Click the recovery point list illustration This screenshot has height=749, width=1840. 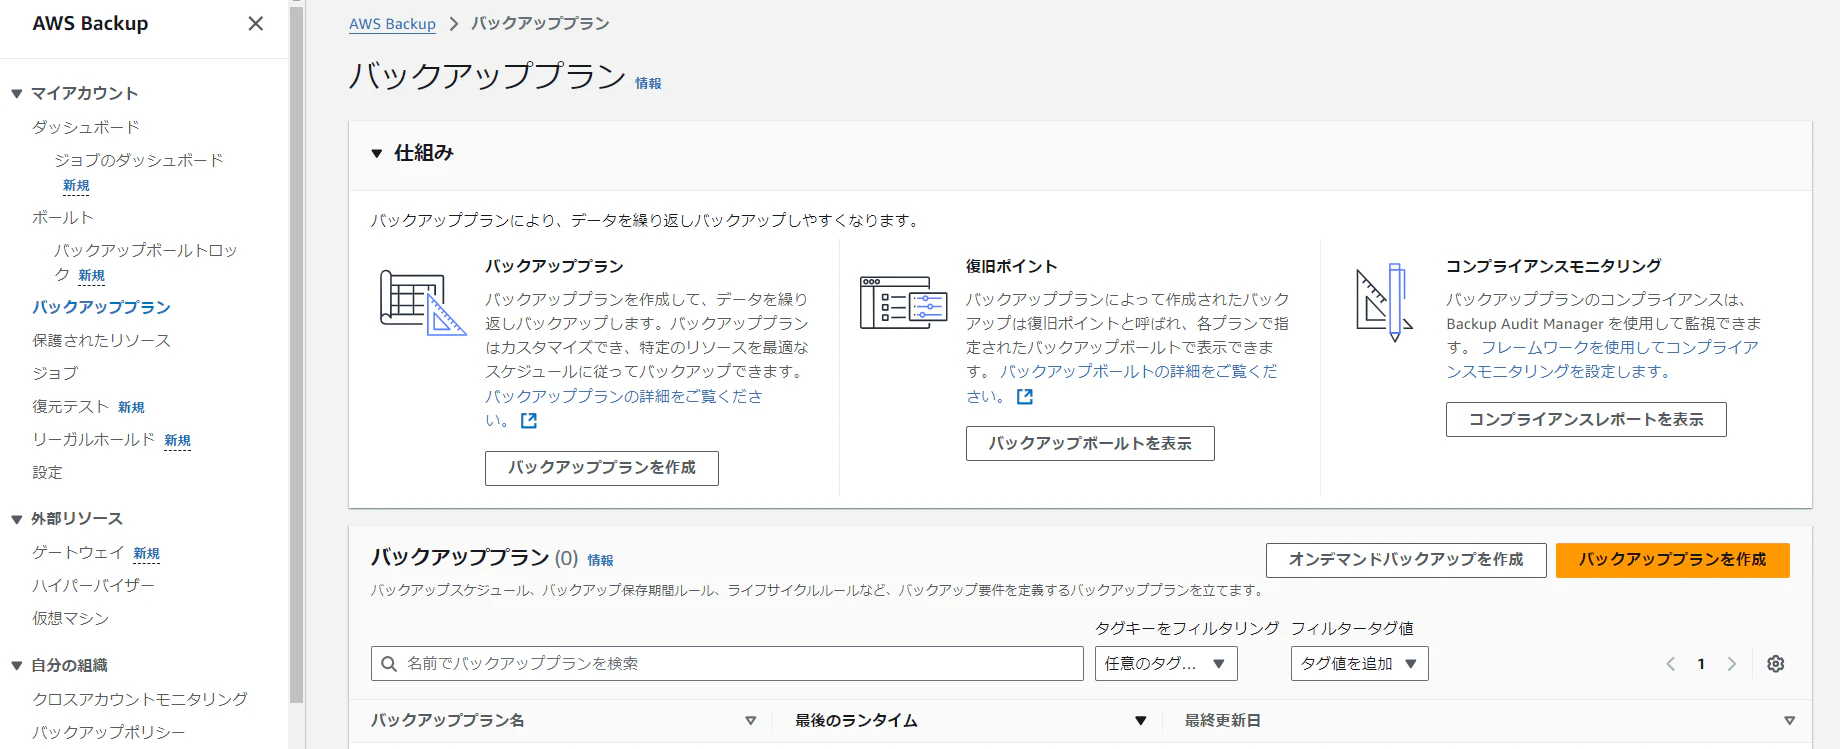tap(904, 303)
